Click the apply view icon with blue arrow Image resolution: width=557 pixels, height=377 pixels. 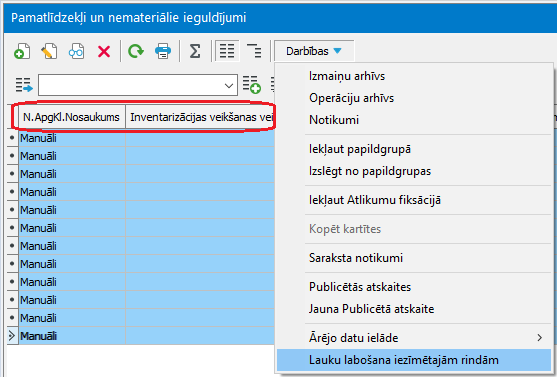click(24, 85)
